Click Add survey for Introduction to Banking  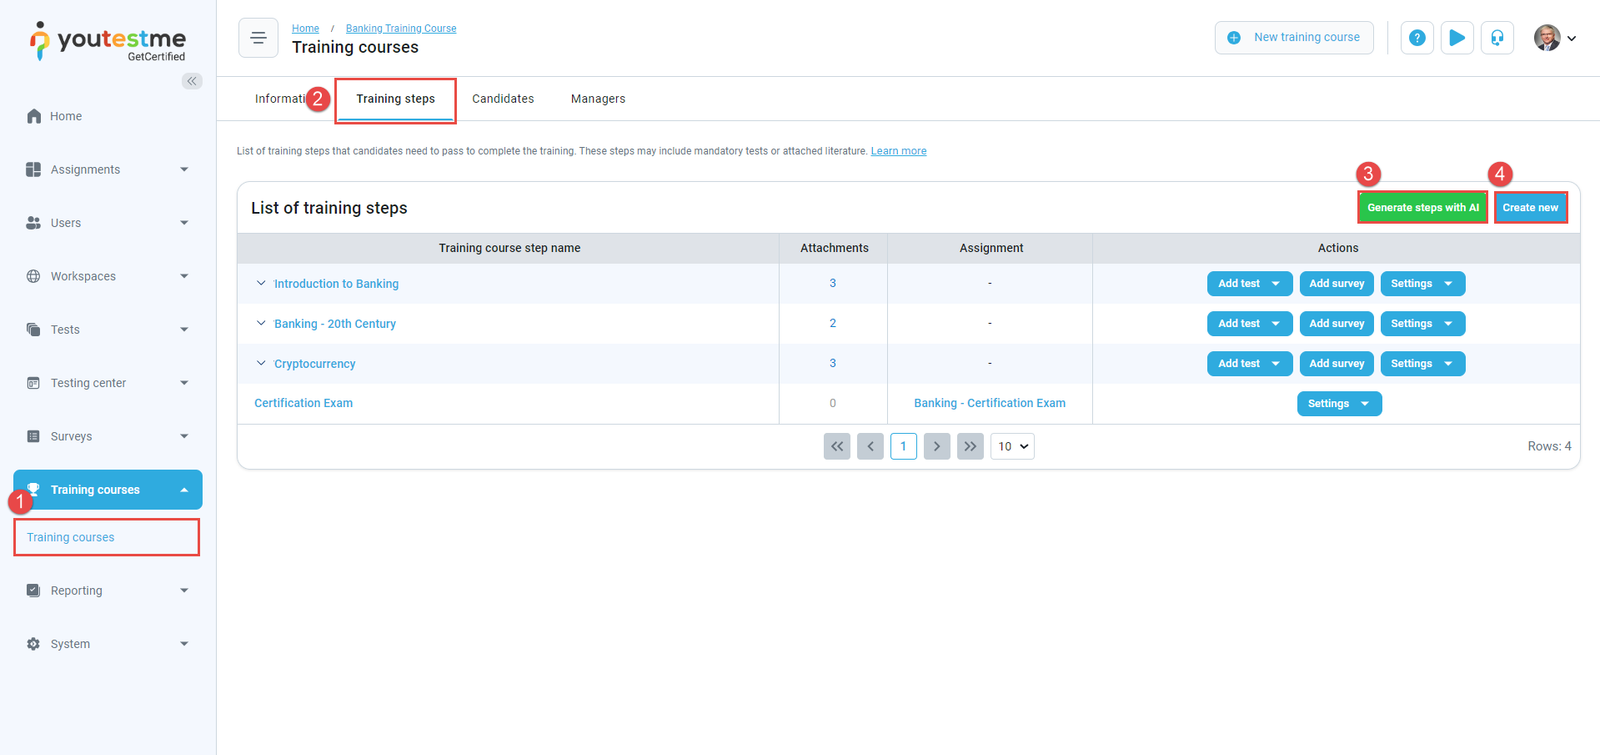pos(1337,284)
